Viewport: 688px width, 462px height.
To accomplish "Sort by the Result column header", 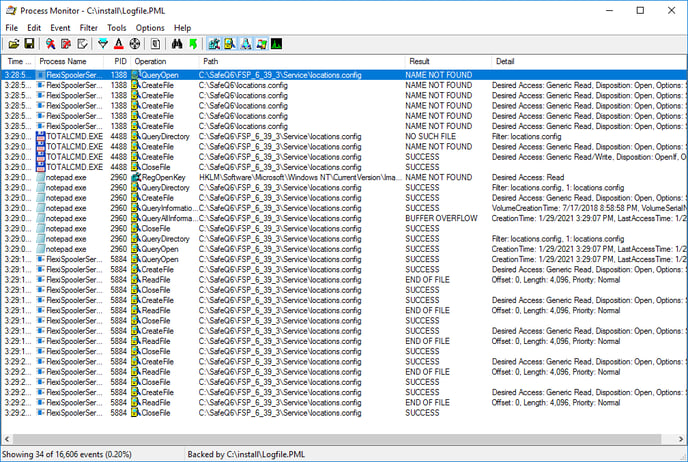I will tap(448, 61).
